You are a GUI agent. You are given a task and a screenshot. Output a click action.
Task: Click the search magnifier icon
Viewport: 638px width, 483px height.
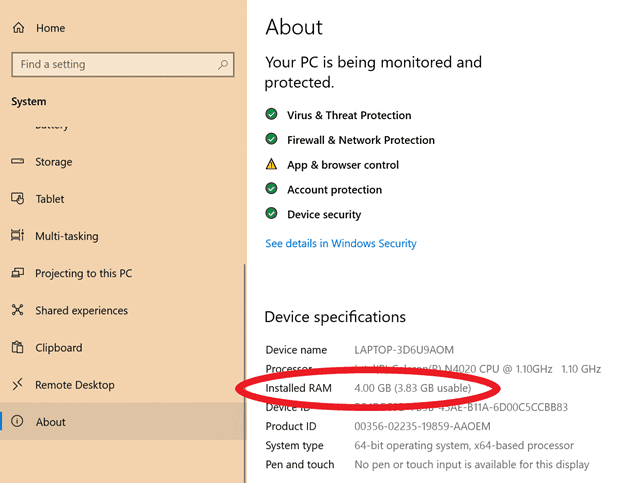pos(222,64)
